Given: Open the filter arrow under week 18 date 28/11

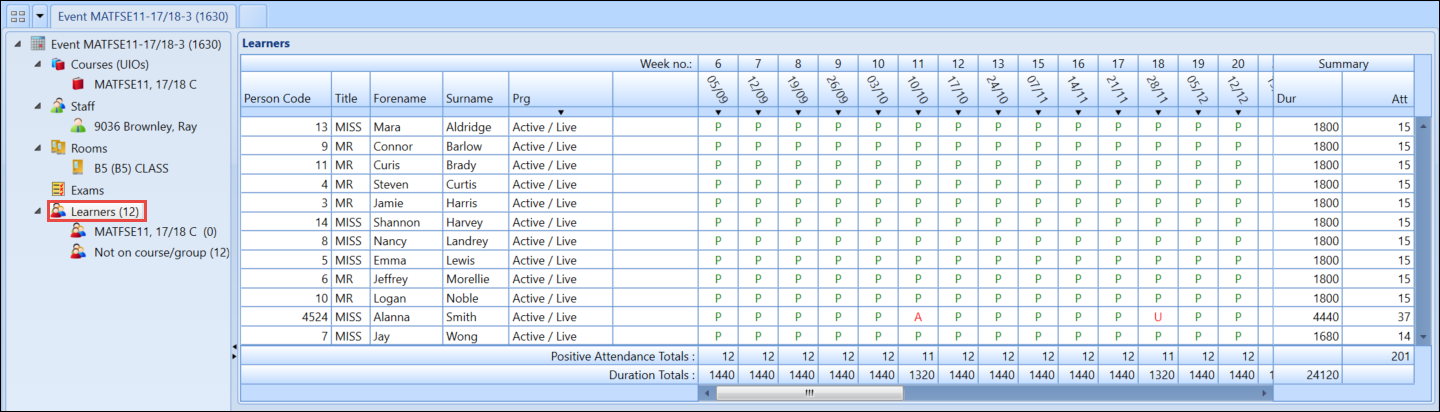Looking at the screenshot, I should click(1158, 112).
